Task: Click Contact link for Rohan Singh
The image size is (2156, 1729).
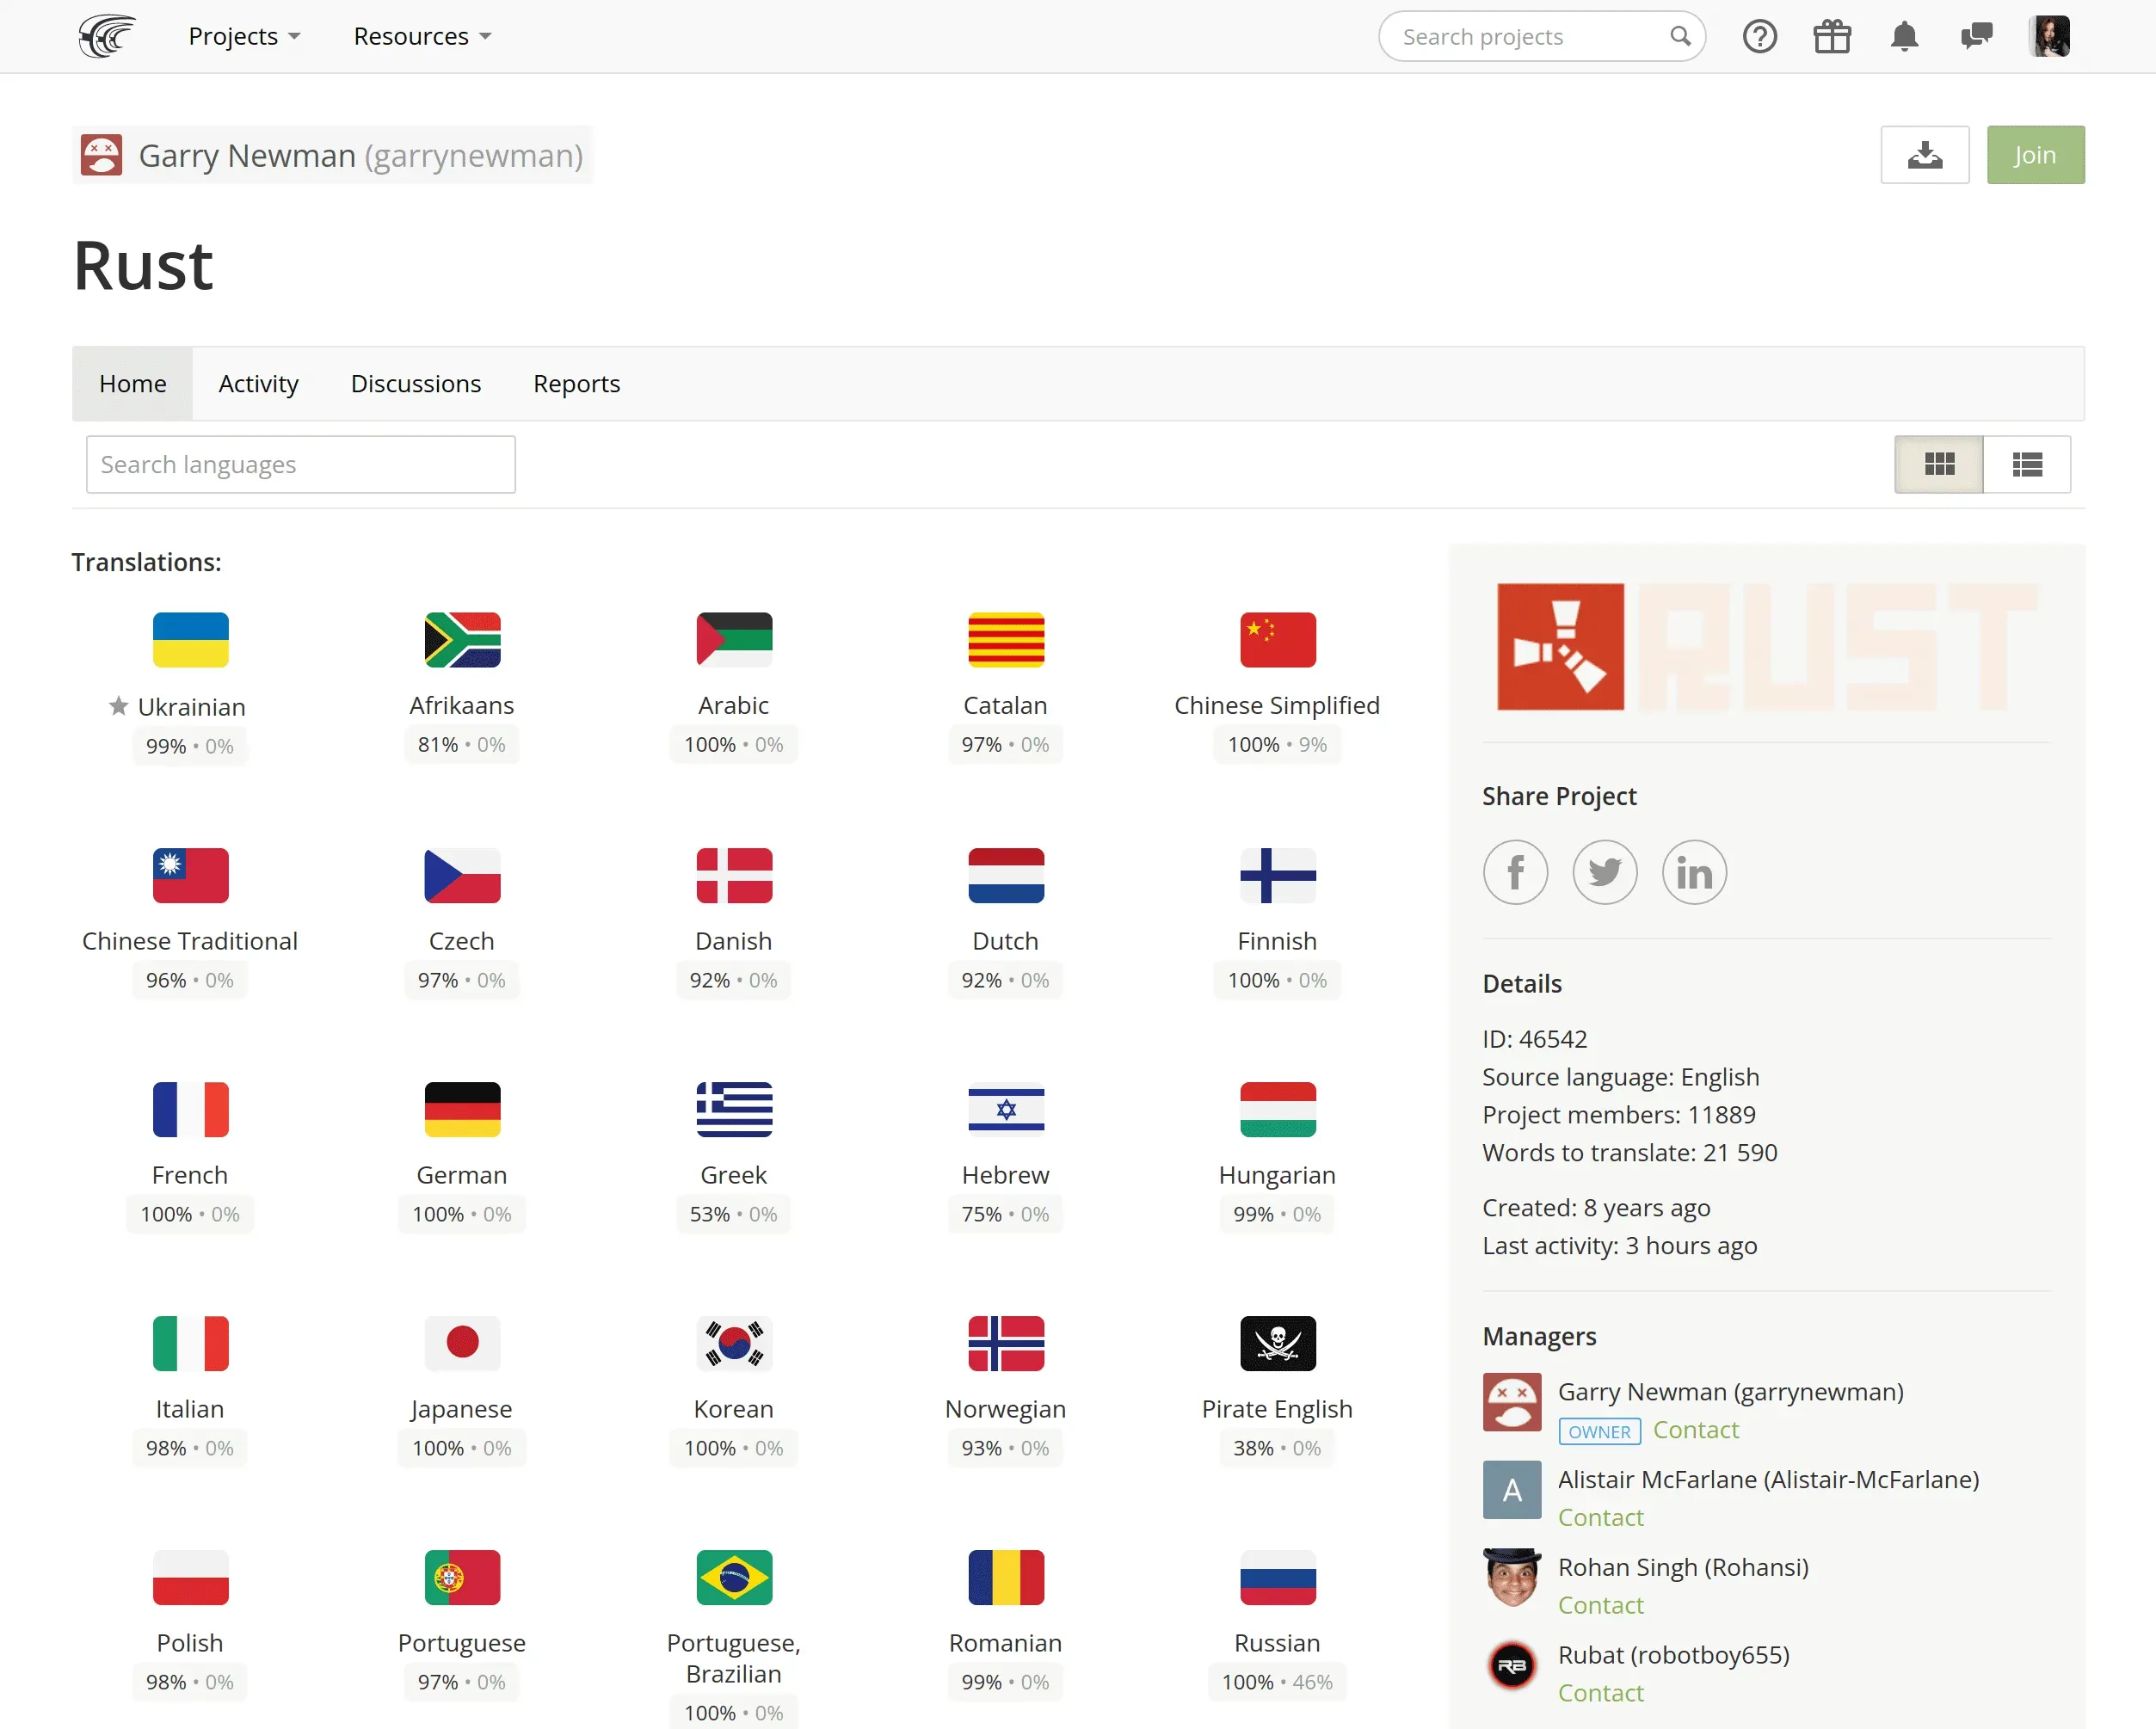Action: tap(1600, 1604)
